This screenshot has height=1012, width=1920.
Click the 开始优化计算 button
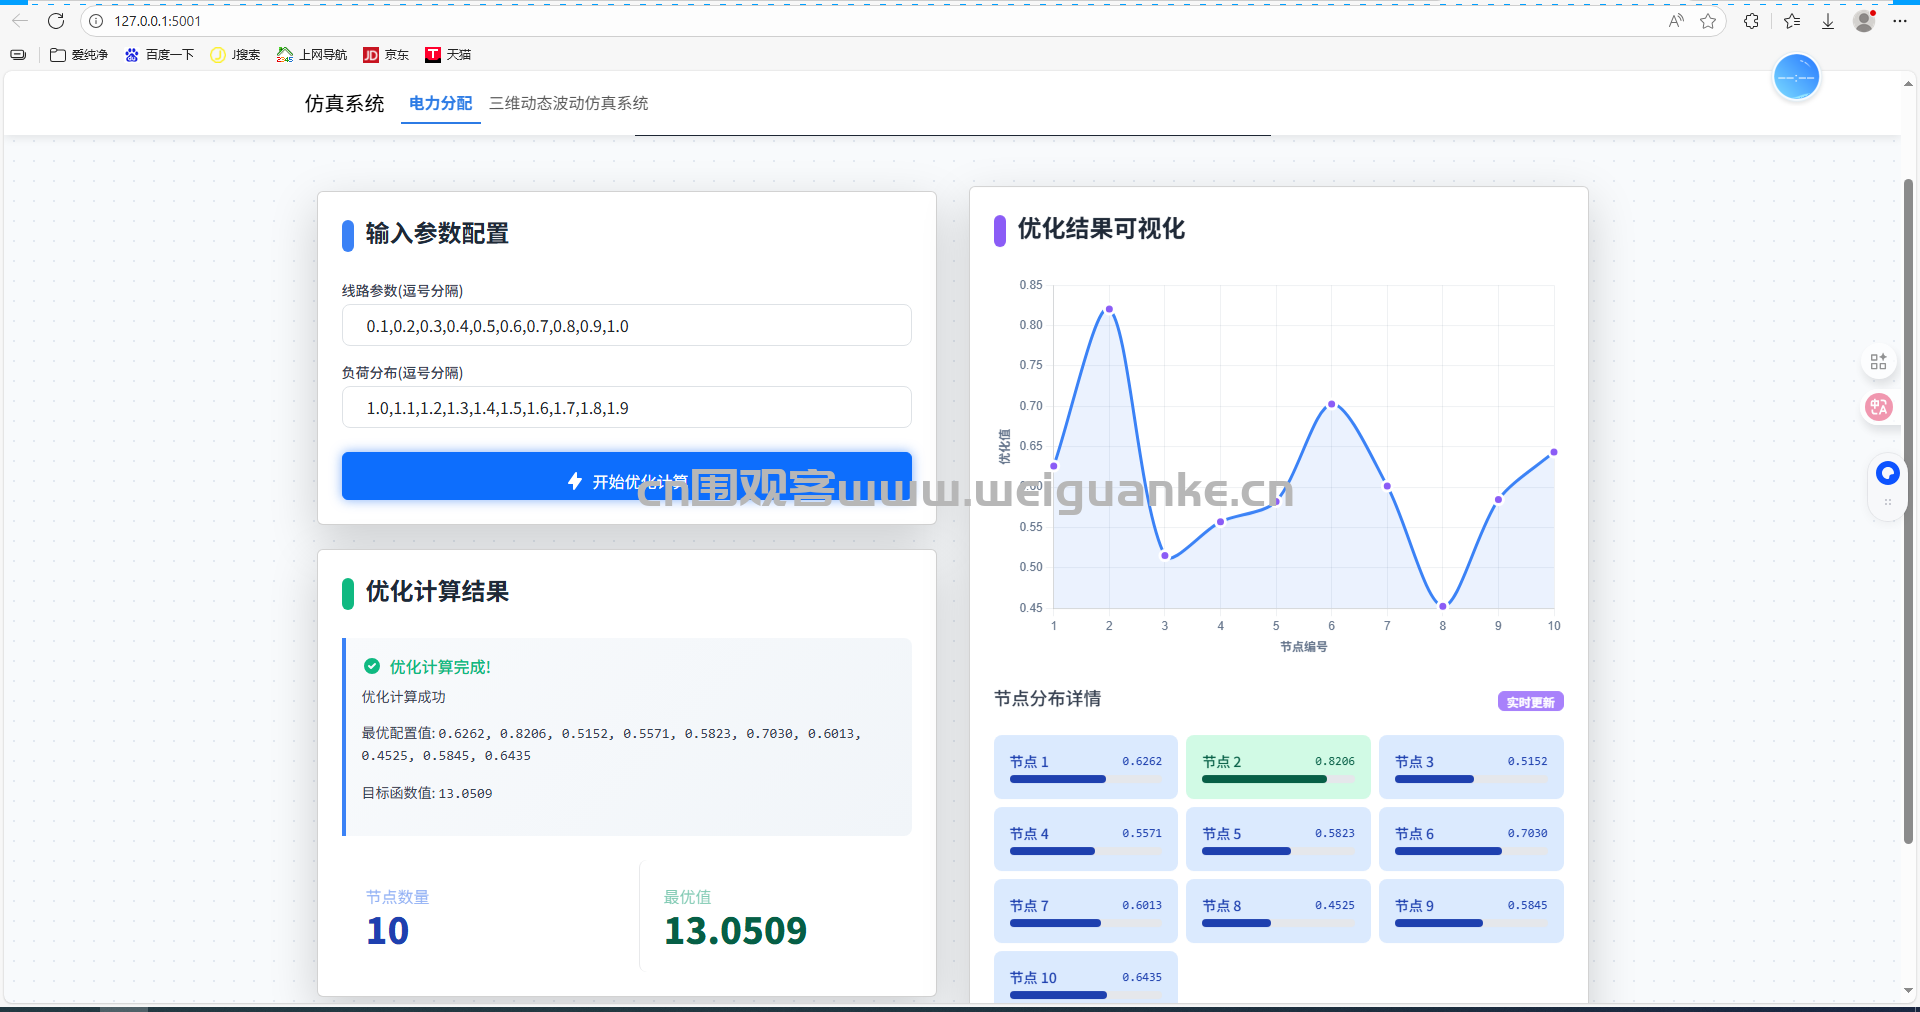[x=626, y=477]
